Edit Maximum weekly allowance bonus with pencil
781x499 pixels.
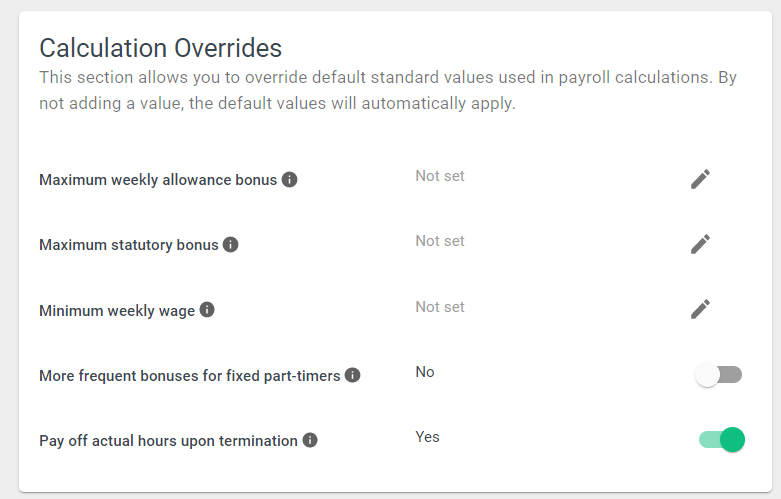point(700,179)
